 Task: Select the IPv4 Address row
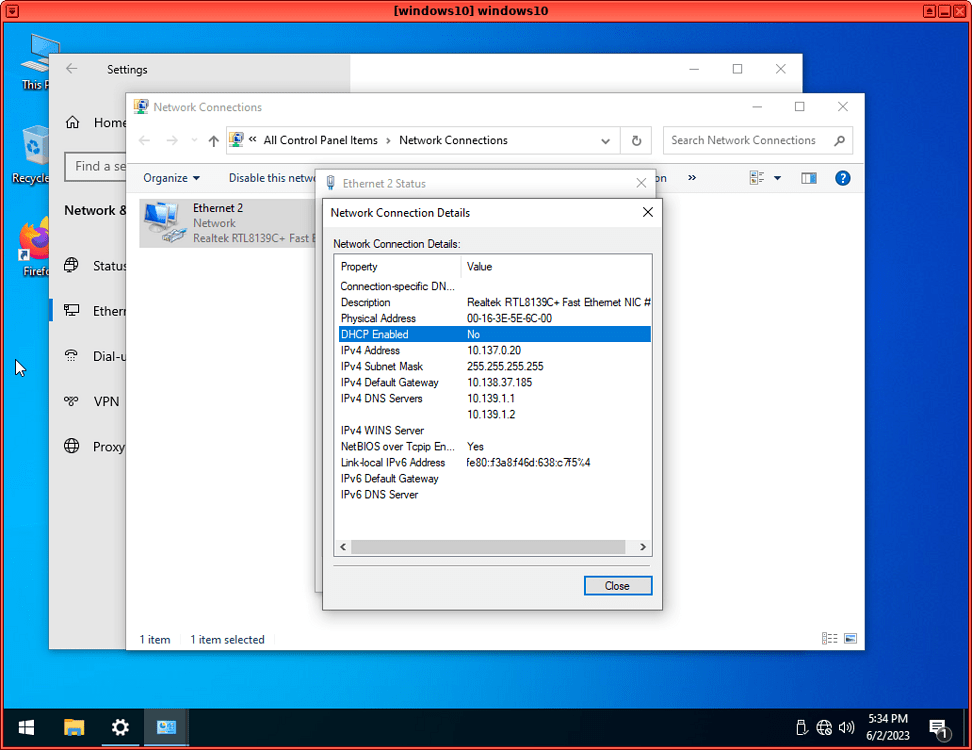495,350
